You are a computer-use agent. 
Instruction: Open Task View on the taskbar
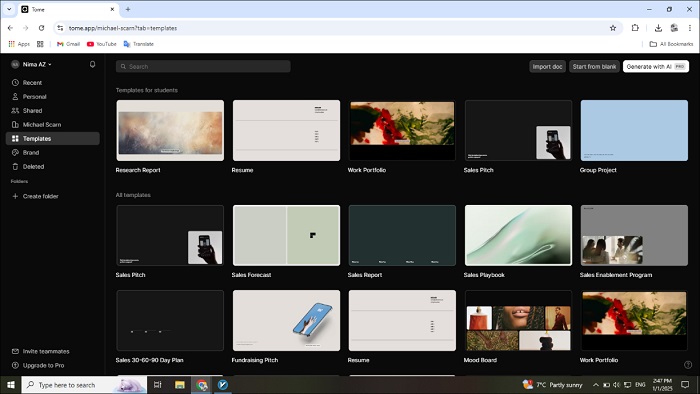click(x=158, y=385)
